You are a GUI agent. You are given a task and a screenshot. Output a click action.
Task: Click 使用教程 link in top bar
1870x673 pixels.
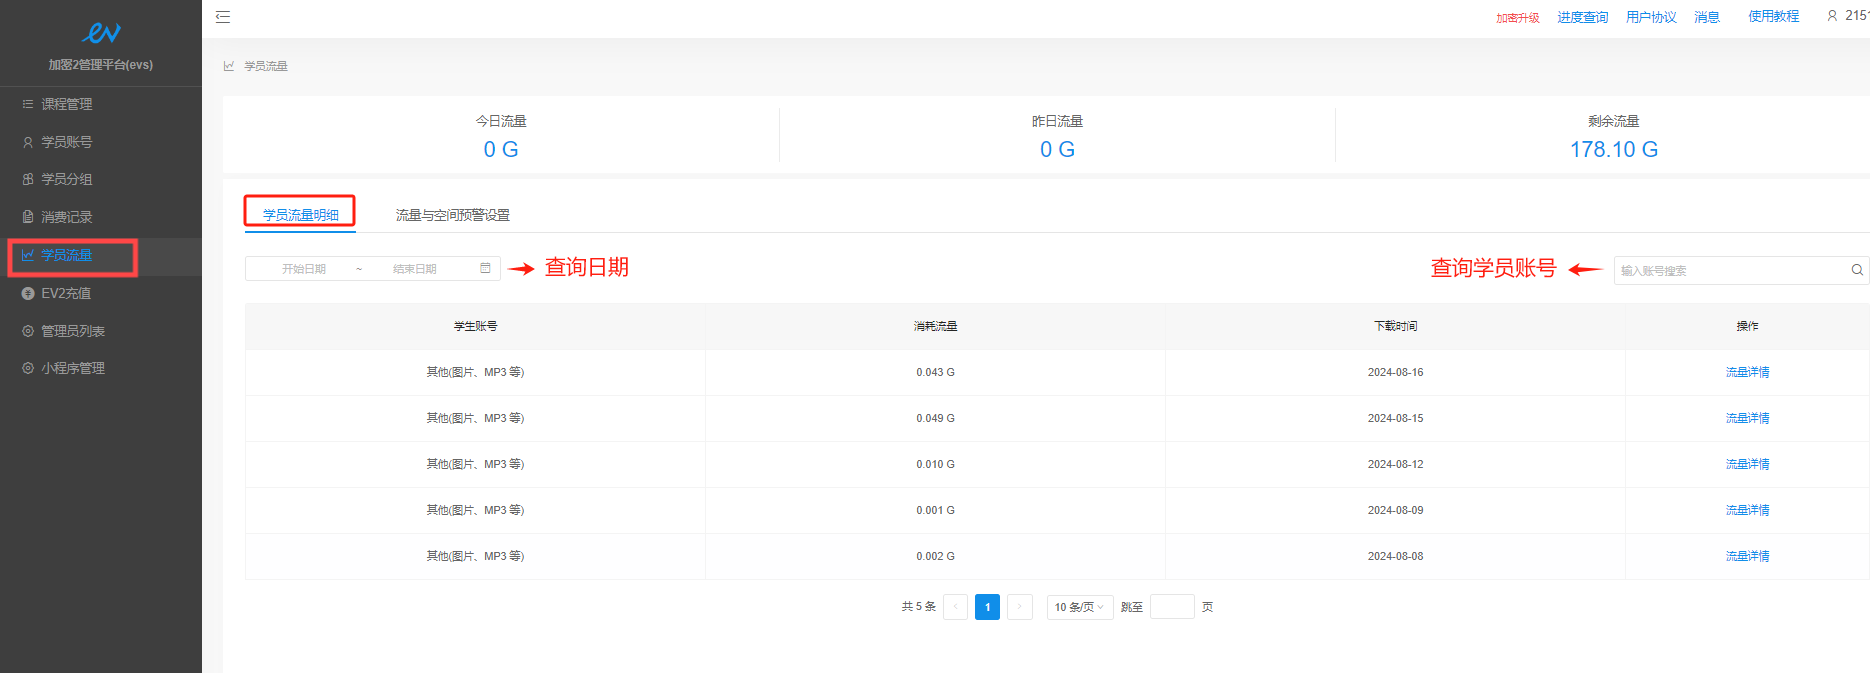tap(1773, 16)
